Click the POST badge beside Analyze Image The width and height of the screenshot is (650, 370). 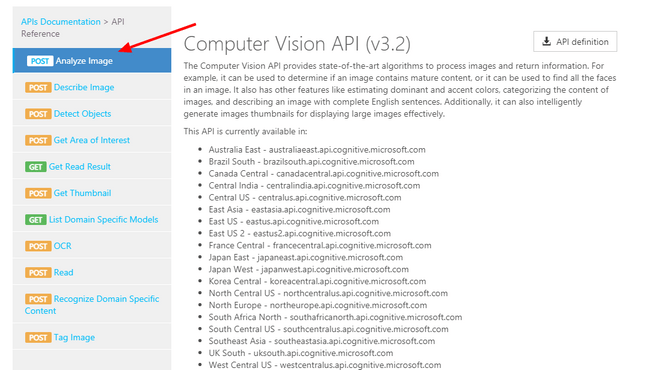tap(40, 61)
